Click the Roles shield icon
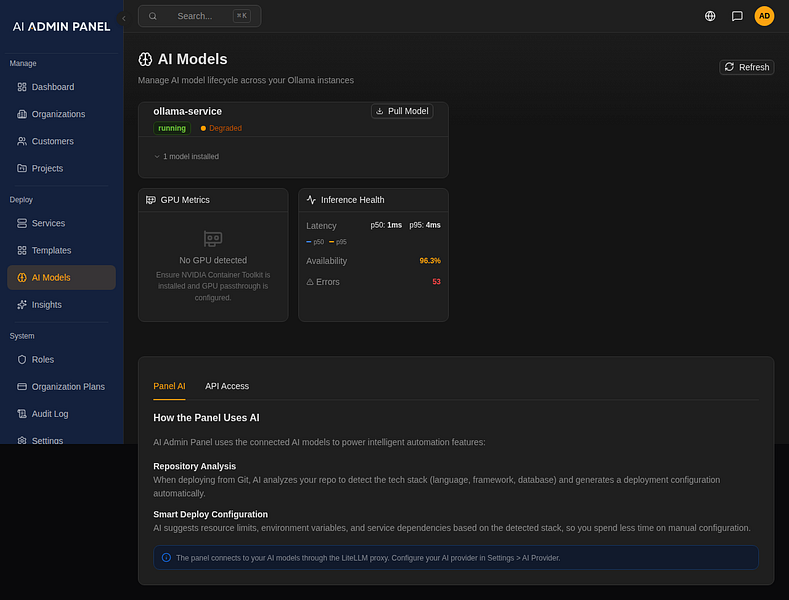789x600 pixels. tap(22, 359)
